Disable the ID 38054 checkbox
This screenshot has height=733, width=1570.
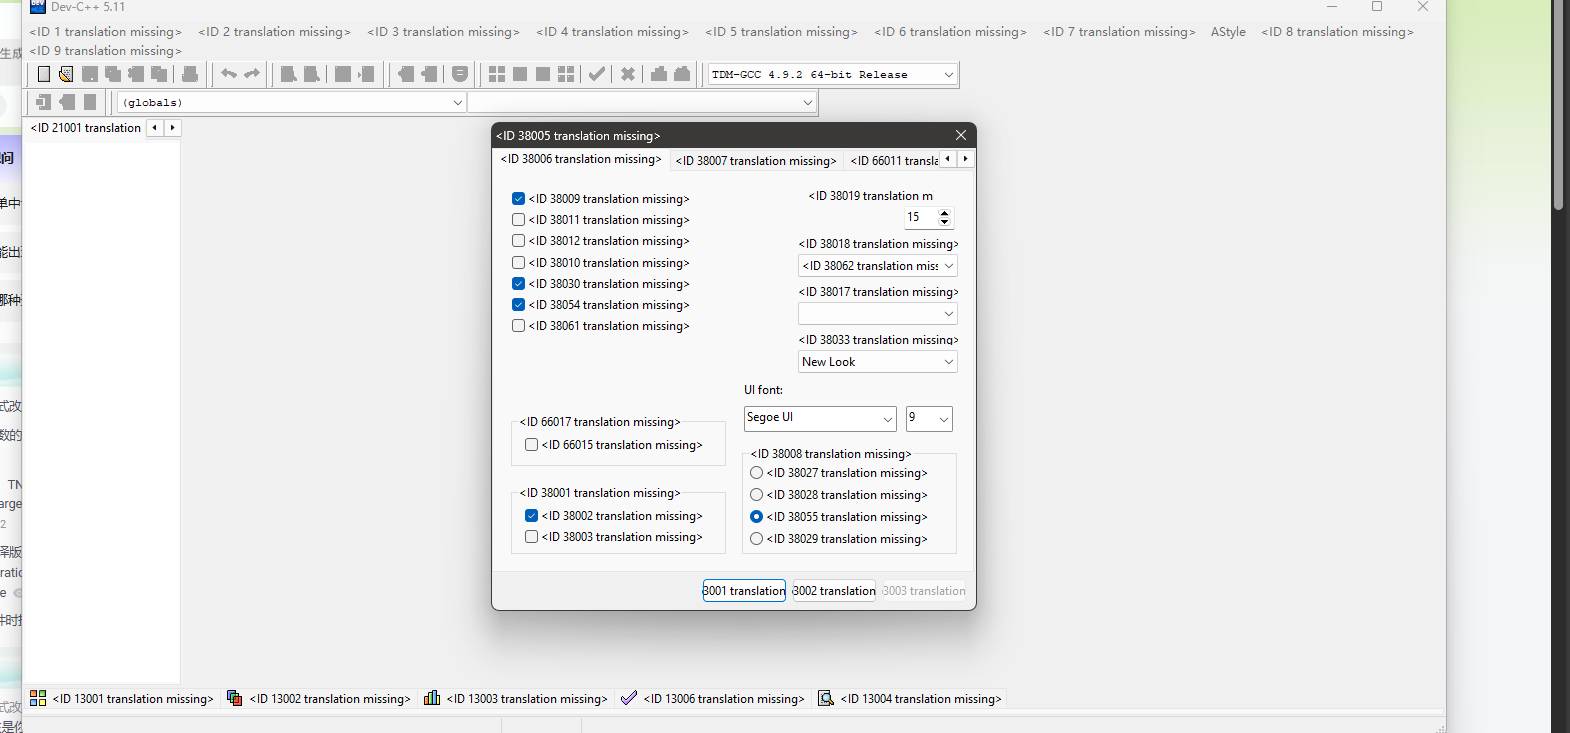[518, 305]
